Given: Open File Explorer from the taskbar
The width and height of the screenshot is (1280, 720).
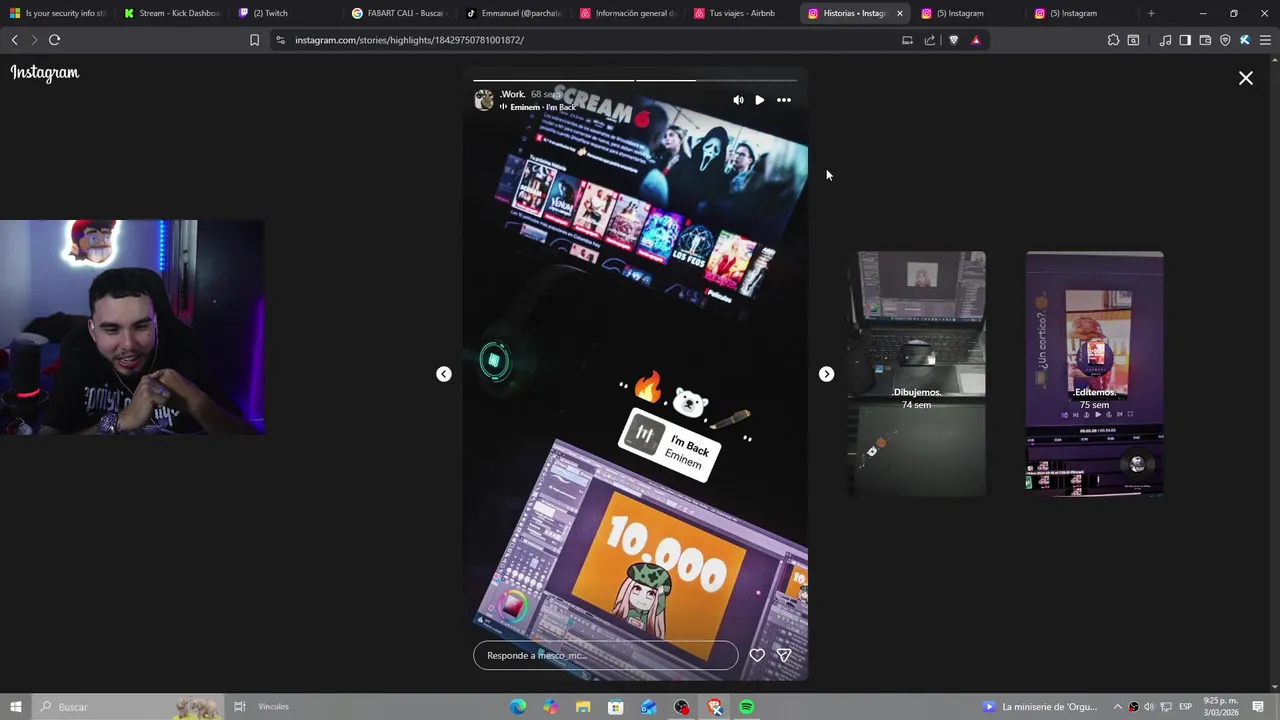Looking at the screenshot, I should tap(583, 707).
